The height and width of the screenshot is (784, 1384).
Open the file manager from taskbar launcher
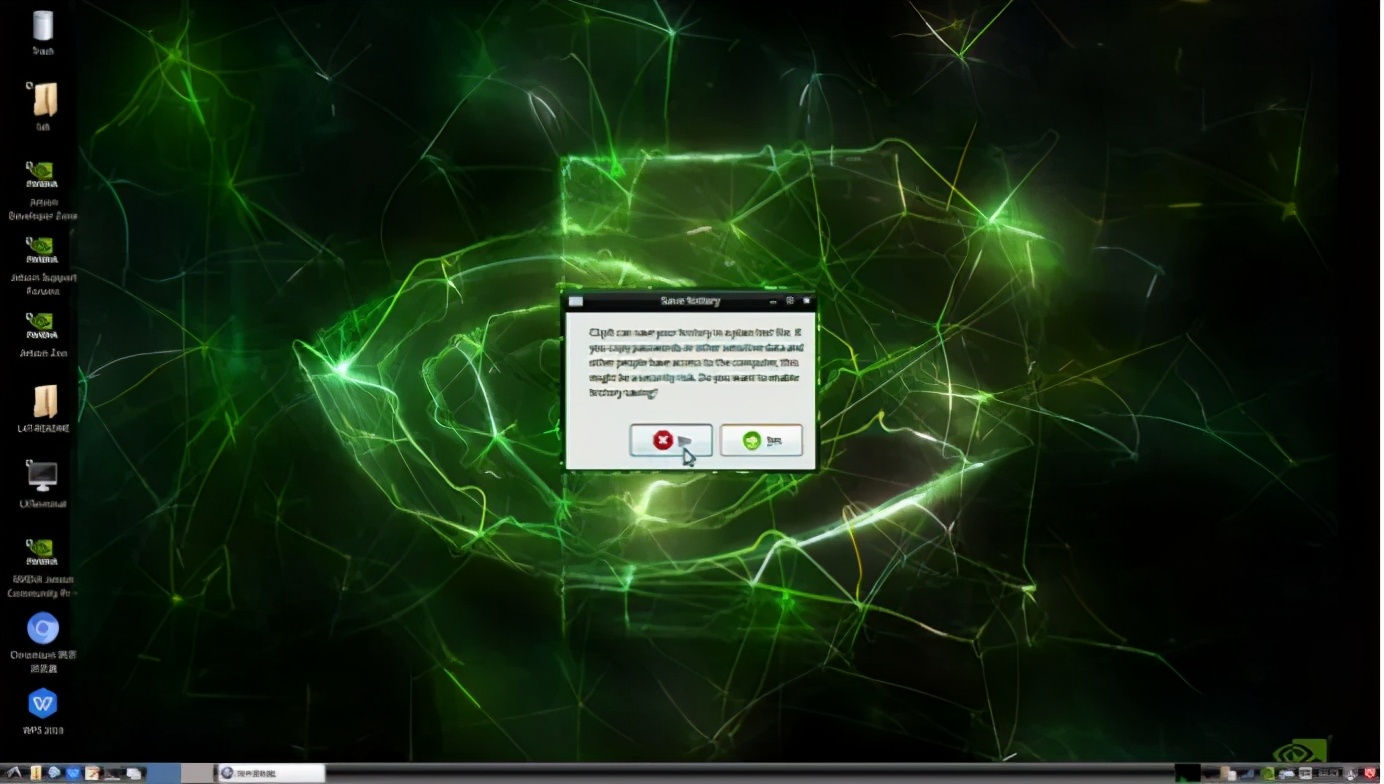point(36,773)
